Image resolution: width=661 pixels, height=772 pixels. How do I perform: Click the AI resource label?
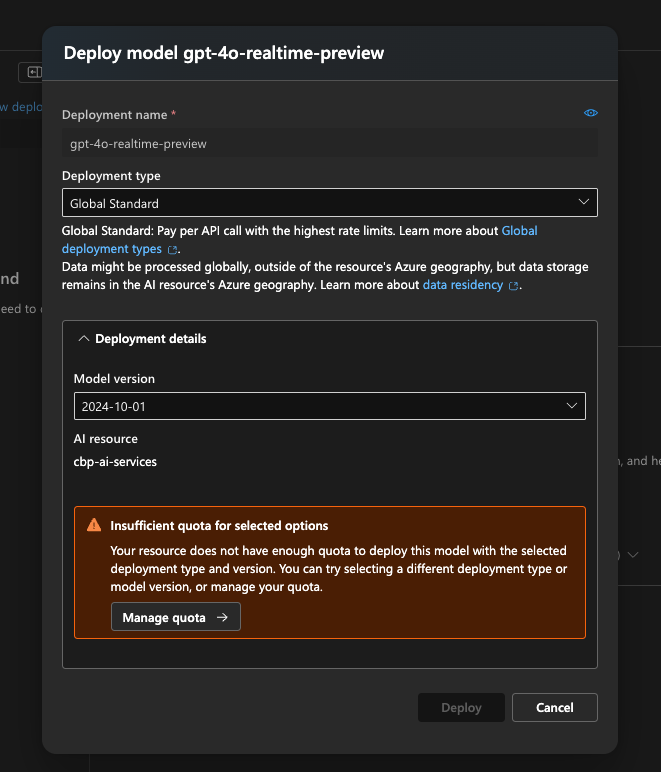click(x=106, y=439)
